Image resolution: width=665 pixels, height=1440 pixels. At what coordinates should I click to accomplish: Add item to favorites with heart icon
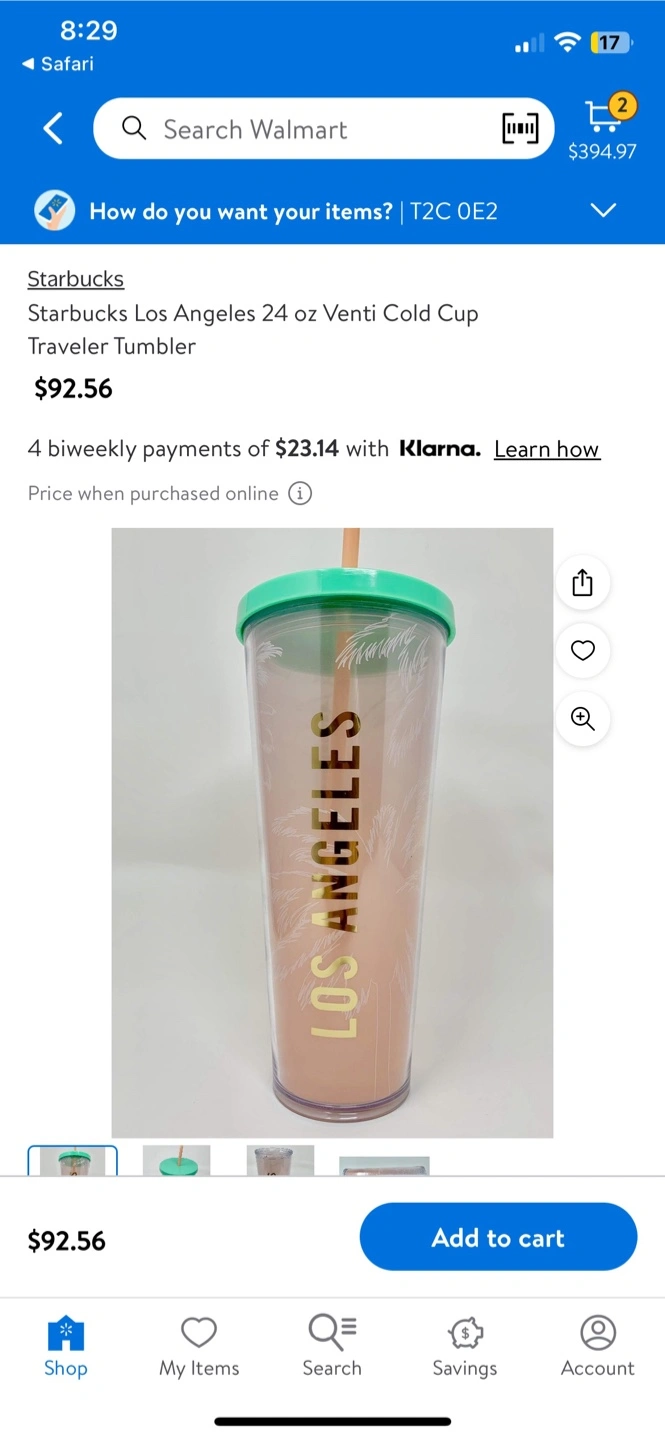[583, 651]
